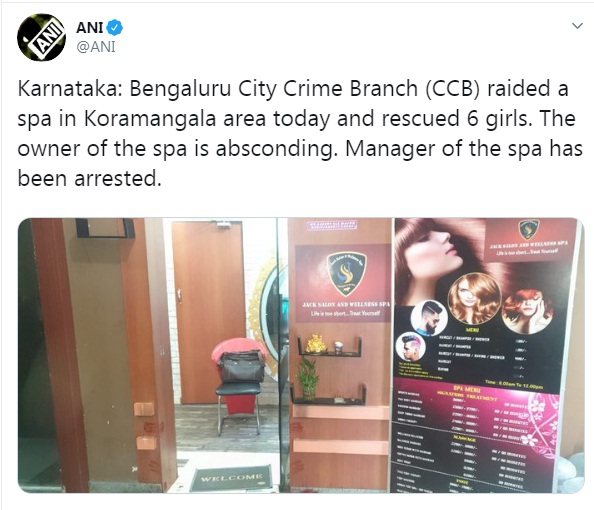Click the bamboo plant on the lower shelf
This screenshot has width=594, height=510.
[308, 379]
